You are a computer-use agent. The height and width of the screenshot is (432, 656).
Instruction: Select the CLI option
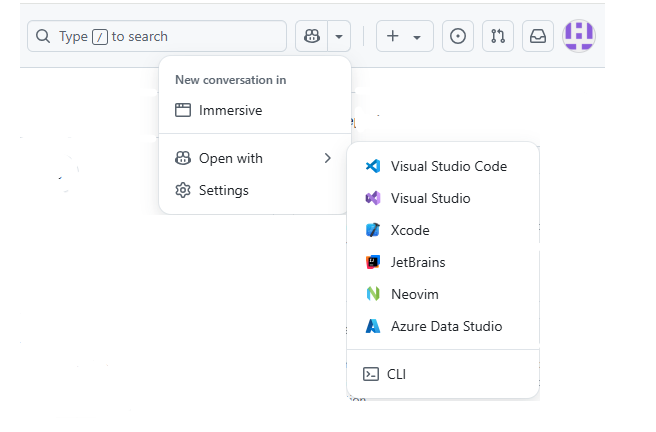click(x=397, y=374)
